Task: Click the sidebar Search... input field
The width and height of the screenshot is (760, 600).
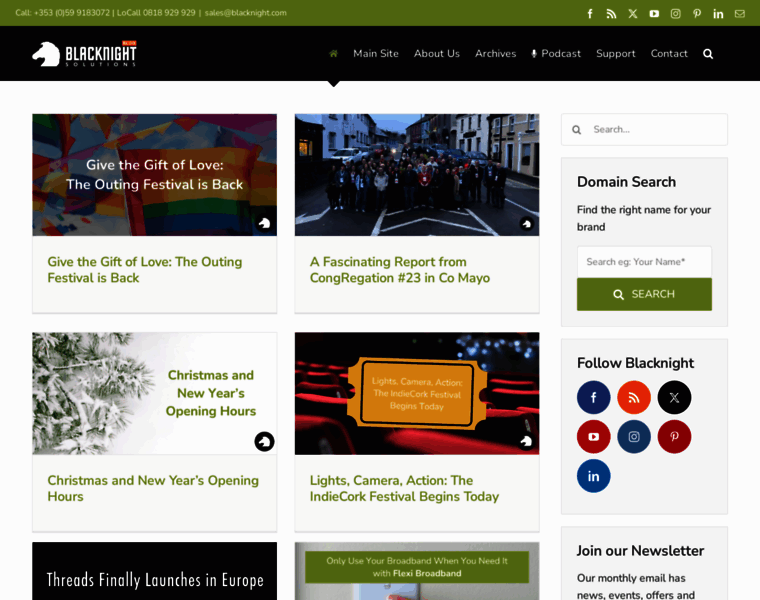Action: pos(644,129)
